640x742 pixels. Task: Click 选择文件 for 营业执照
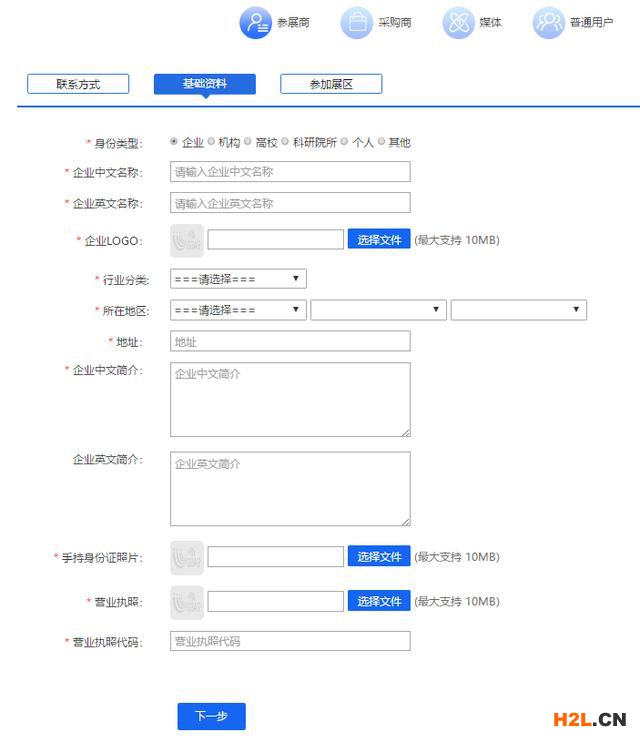(379, 601)
